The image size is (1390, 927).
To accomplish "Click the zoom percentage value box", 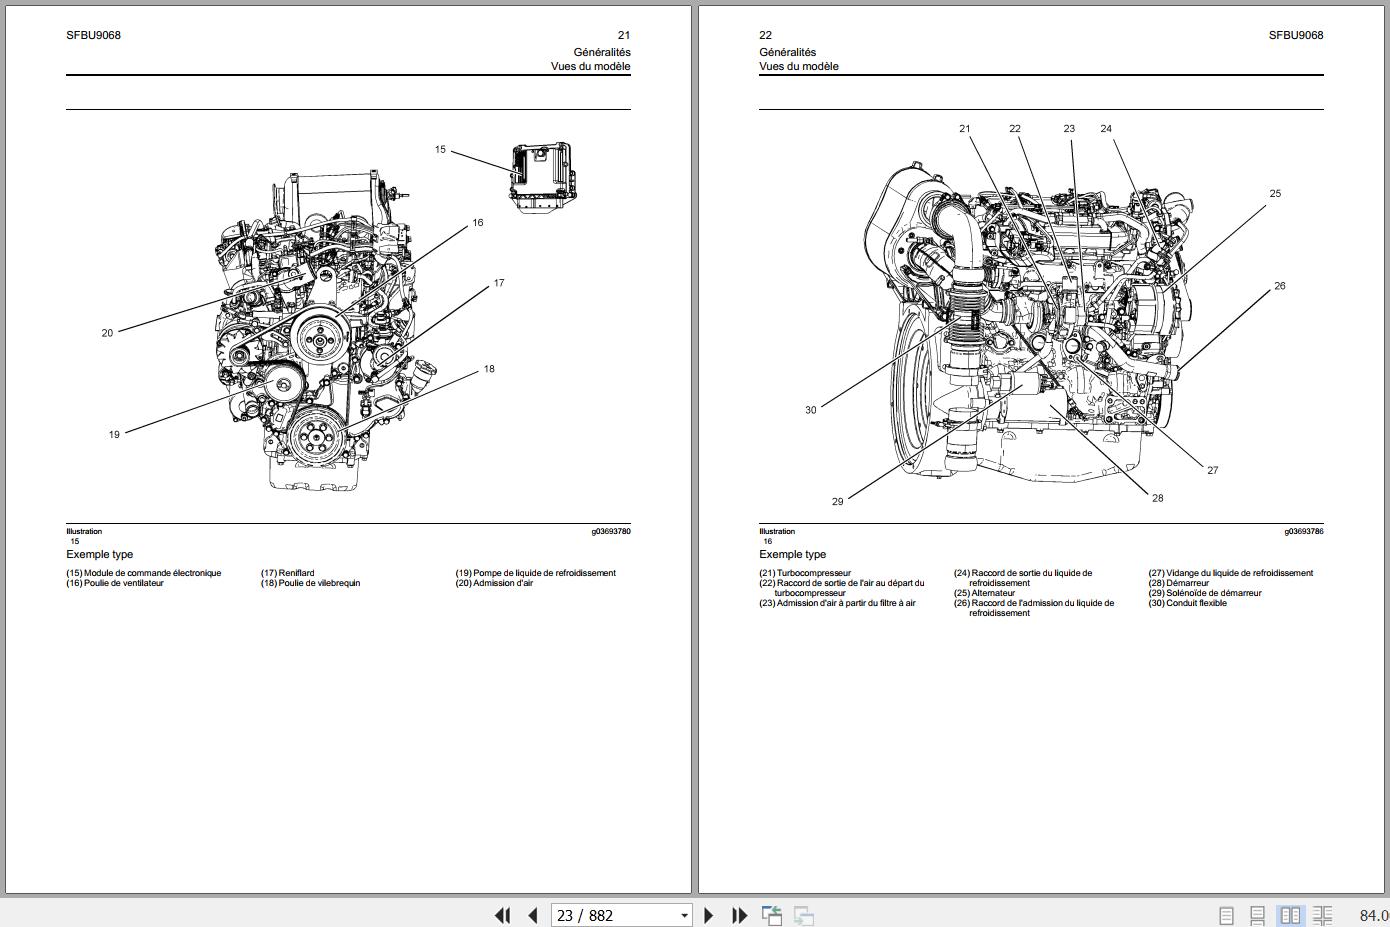I will pos(1373,915).
